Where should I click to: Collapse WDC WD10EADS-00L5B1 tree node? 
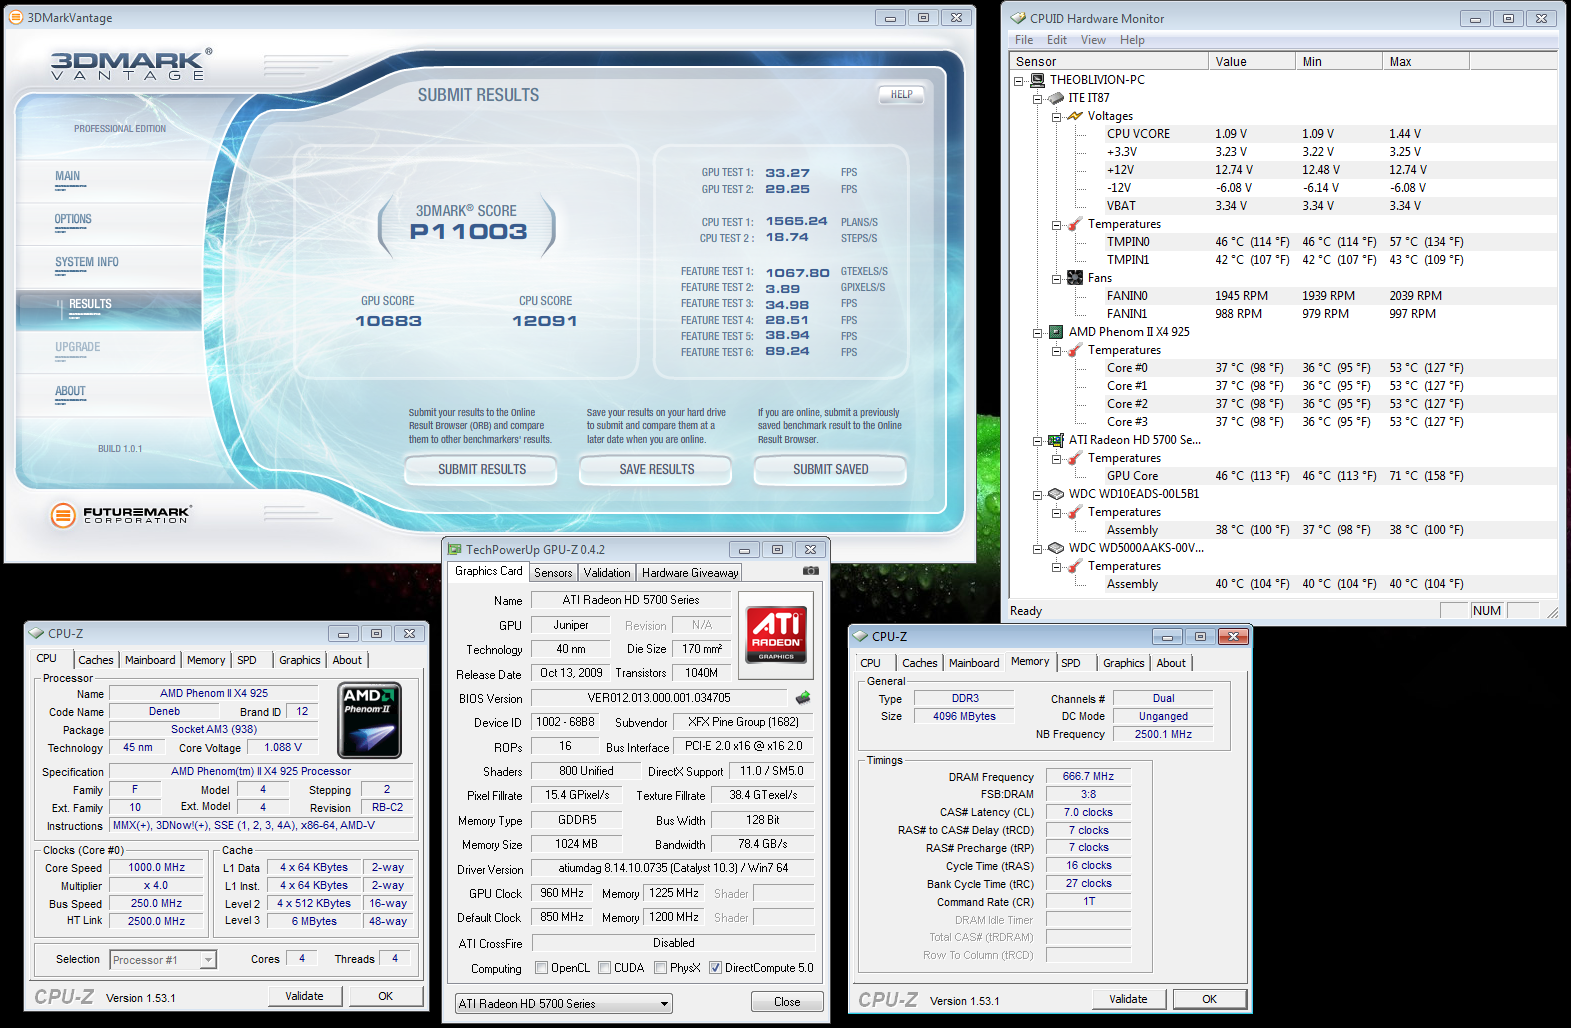[x=1037, y=495]
